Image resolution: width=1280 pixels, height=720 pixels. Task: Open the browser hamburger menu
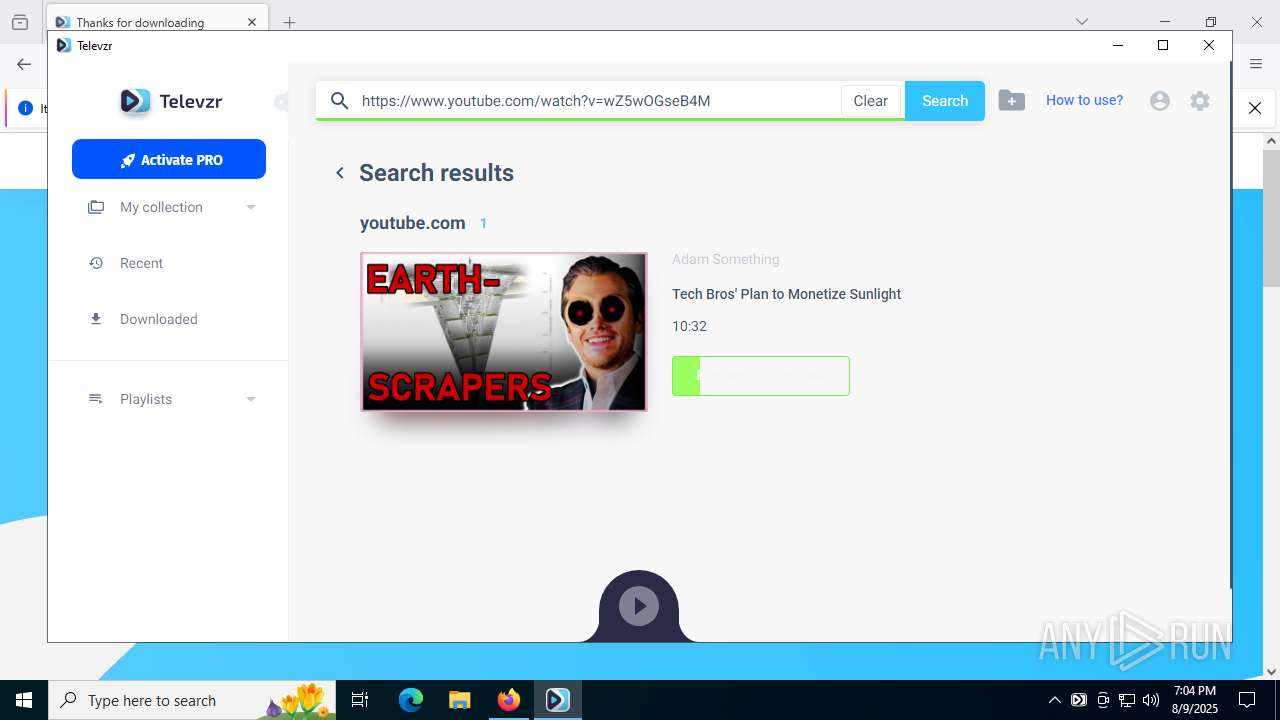pyautogui.click(x=1256, y=64)
